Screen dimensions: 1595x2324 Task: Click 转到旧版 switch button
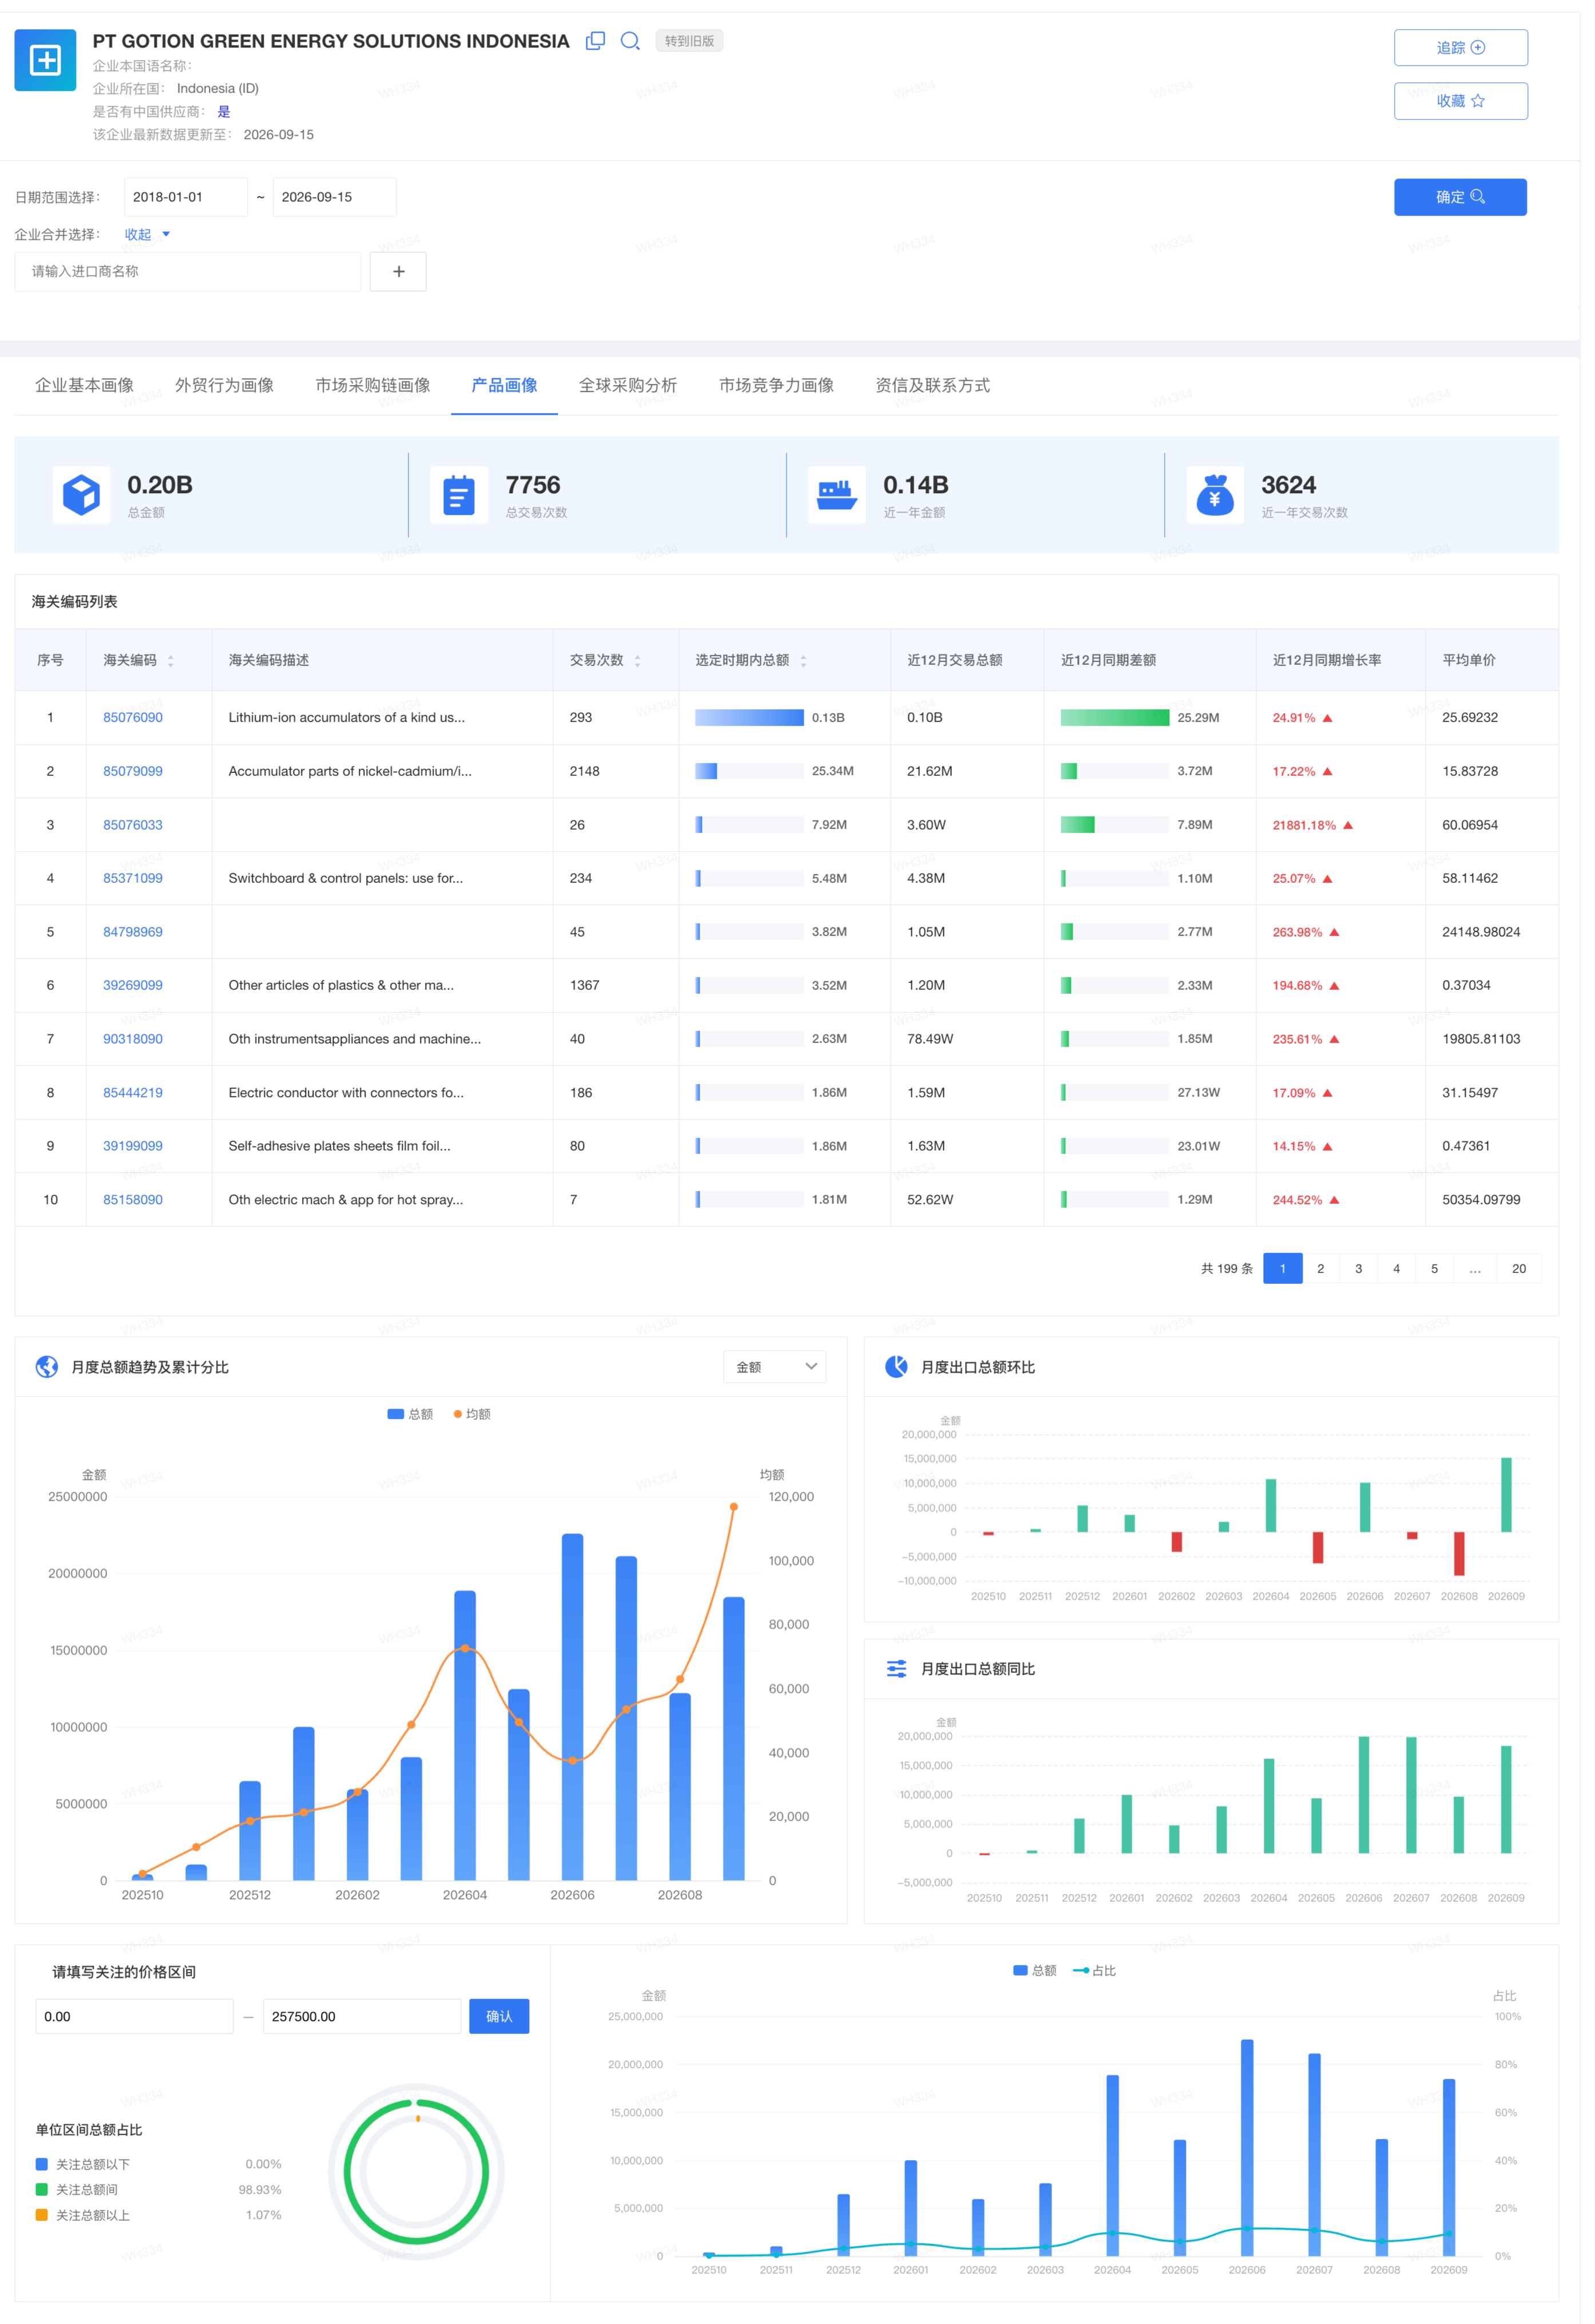point(690,41)
